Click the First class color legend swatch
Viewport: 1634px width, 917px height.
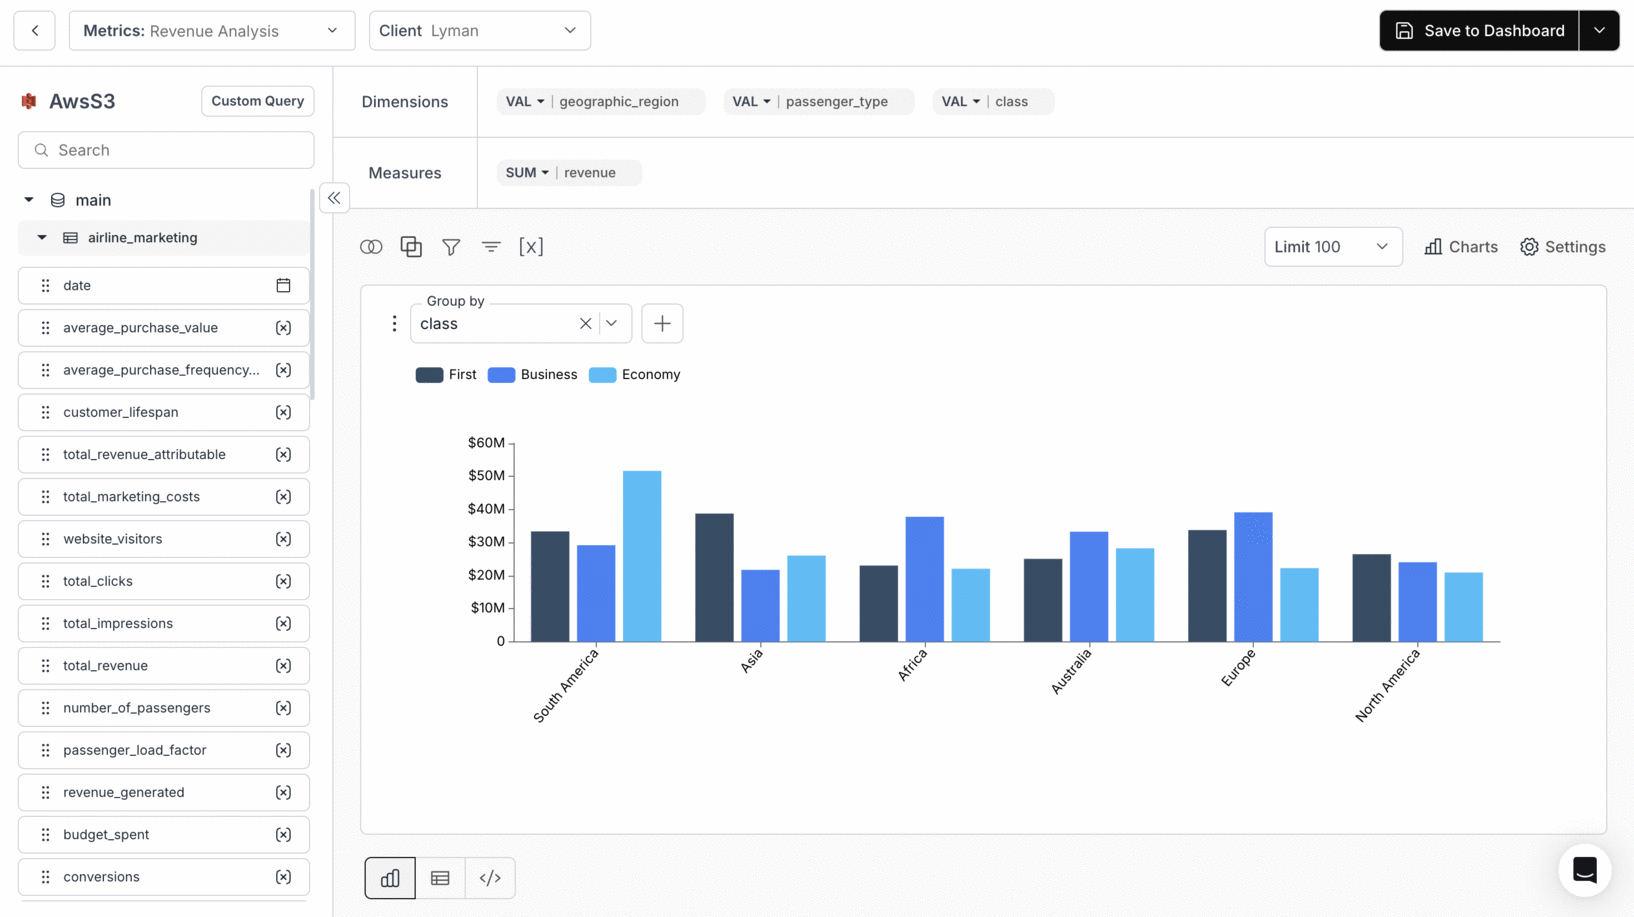tap(429, 374)
